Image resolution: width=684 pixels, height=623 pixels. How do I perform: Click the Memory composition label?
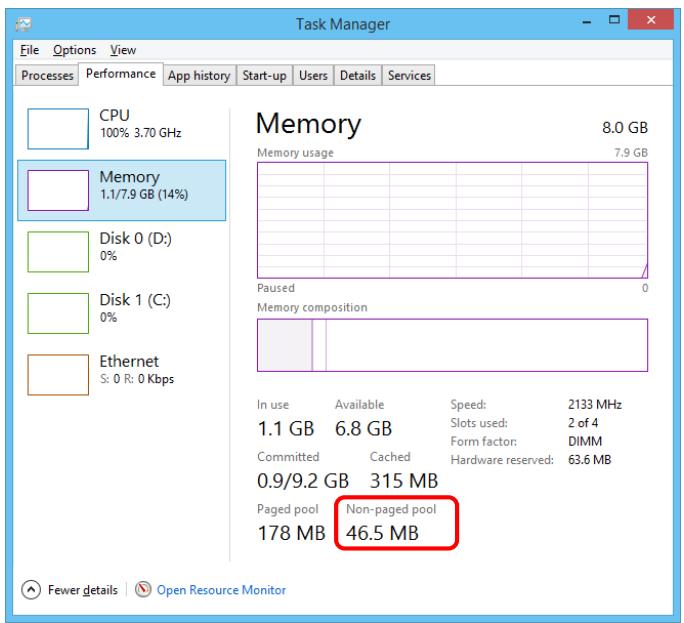312,307
